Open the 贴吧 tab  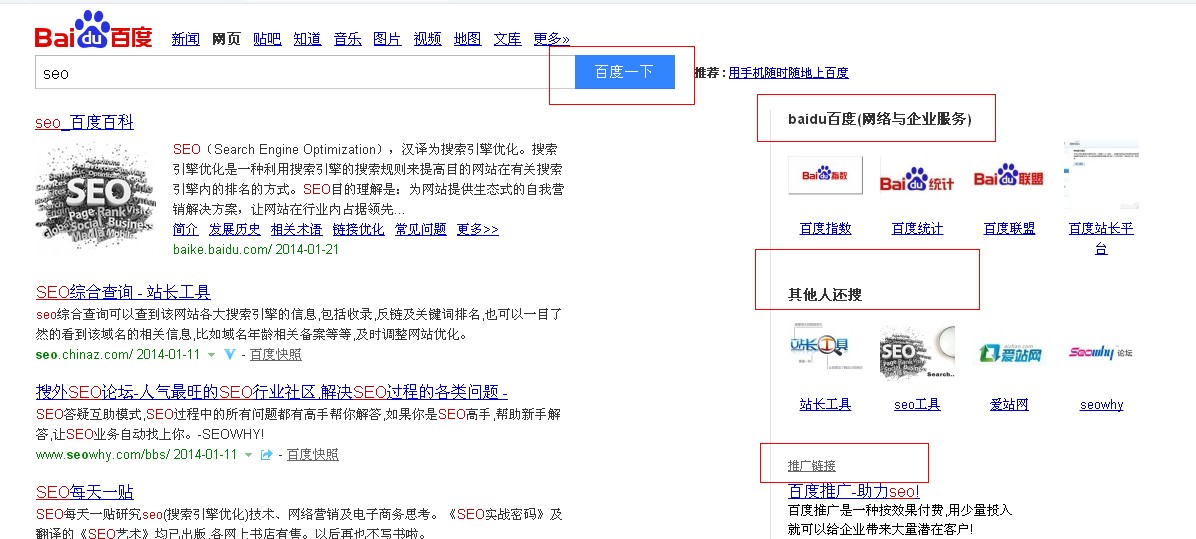click(267, 39)
